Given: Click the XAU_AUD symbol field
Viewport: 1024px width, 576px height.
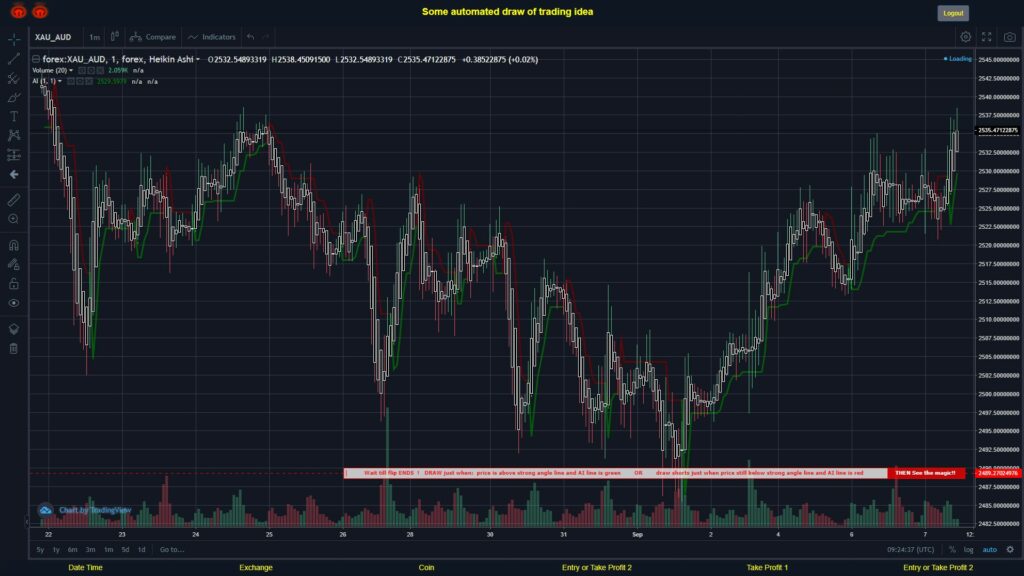Looking at the screenshot, I should (x=53, y=37).
